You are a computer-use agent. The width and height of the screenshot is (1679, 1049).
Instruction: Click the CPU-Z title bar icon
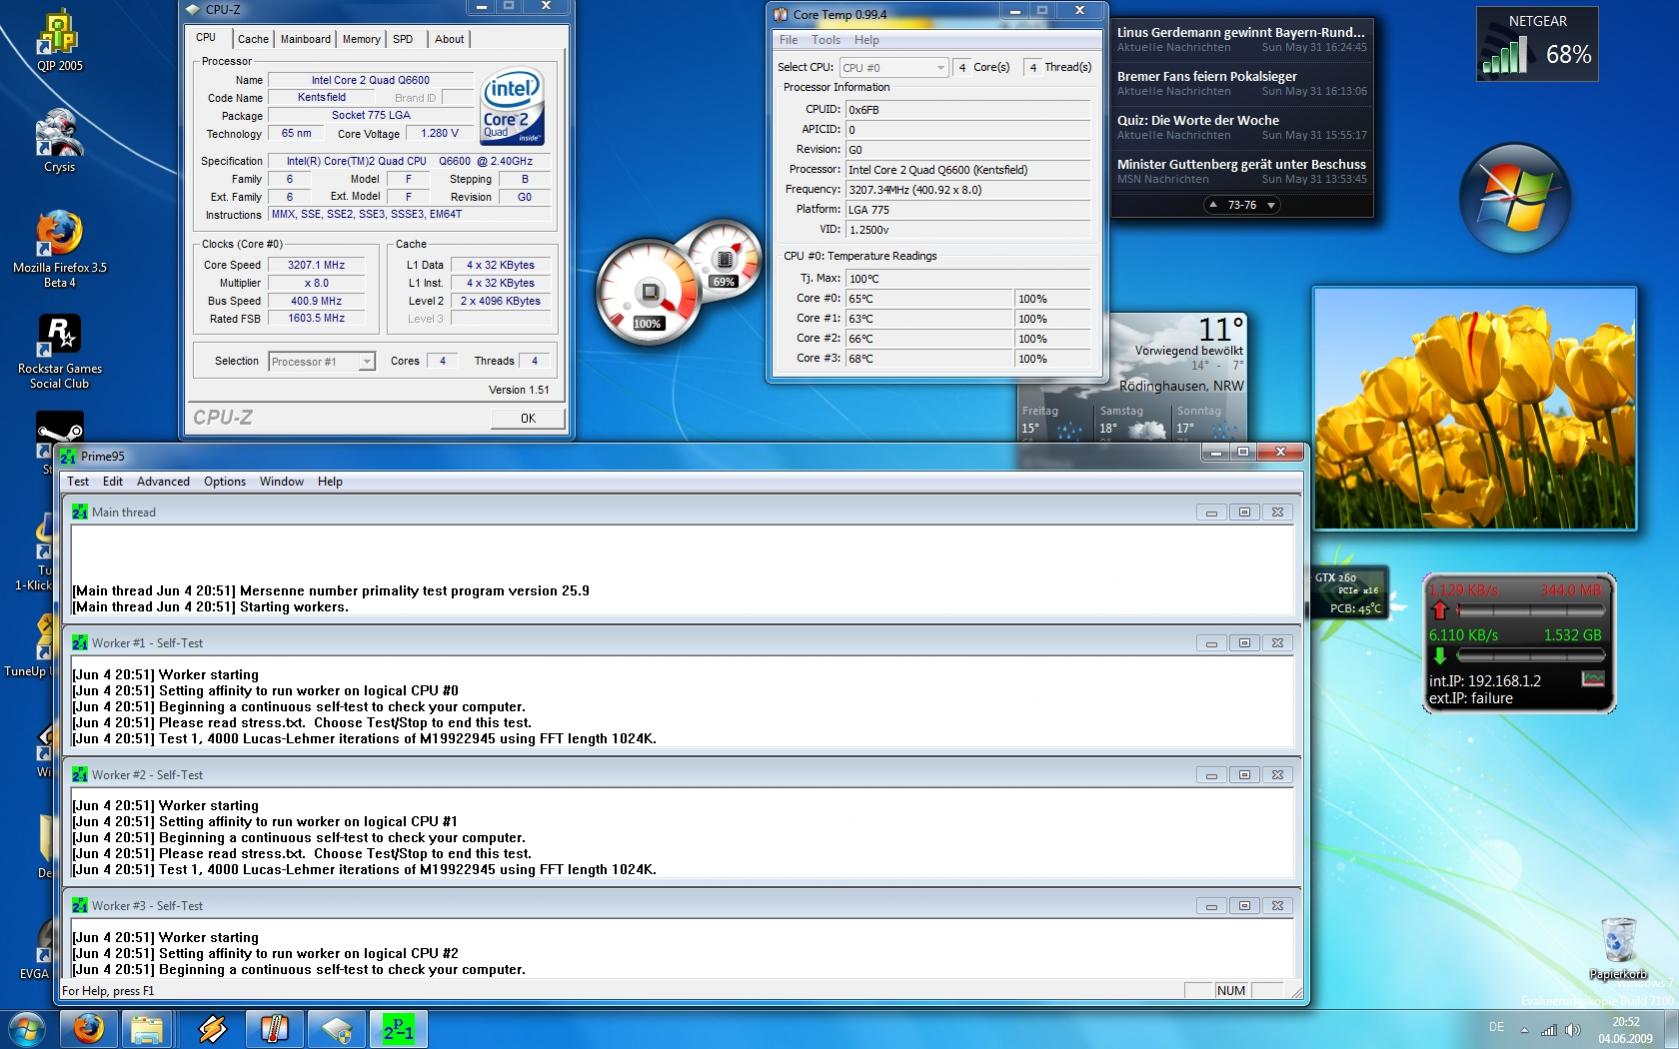(193, 10)
